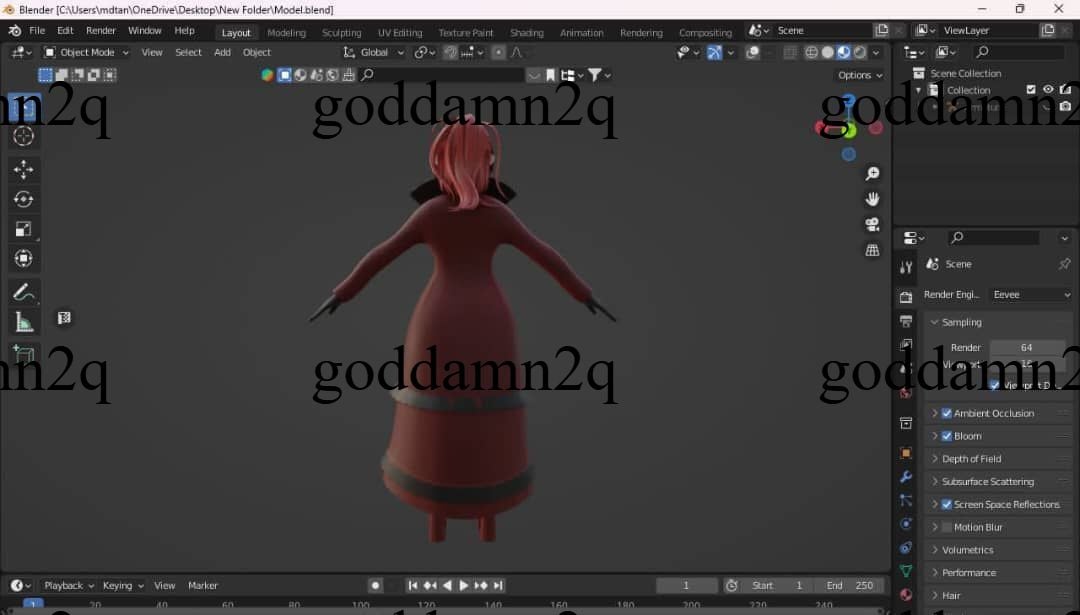
Task: Toggle the snapping magnet button
Action: point(450,52)
